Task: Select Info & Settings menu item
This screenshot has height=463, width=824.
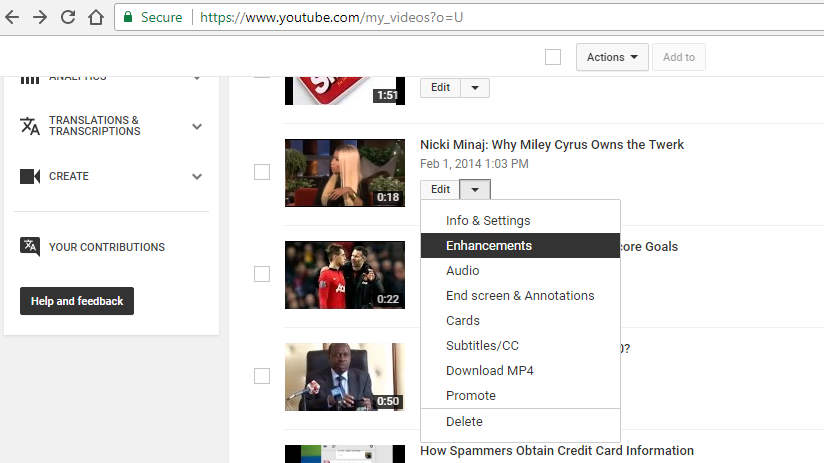Action: 520,221
